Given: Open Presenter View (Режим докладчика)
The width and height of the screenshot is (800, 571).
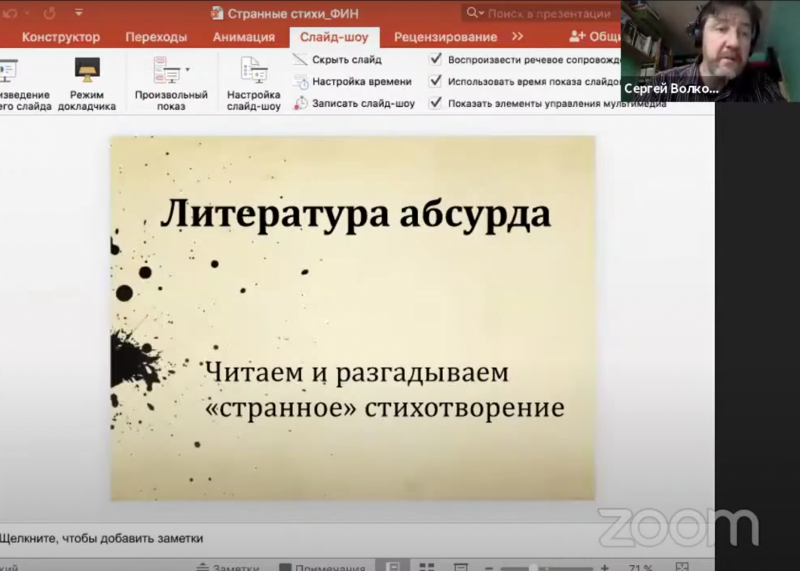Looking at the screenshot, I should pyautogui.click(x=87, y=83).
